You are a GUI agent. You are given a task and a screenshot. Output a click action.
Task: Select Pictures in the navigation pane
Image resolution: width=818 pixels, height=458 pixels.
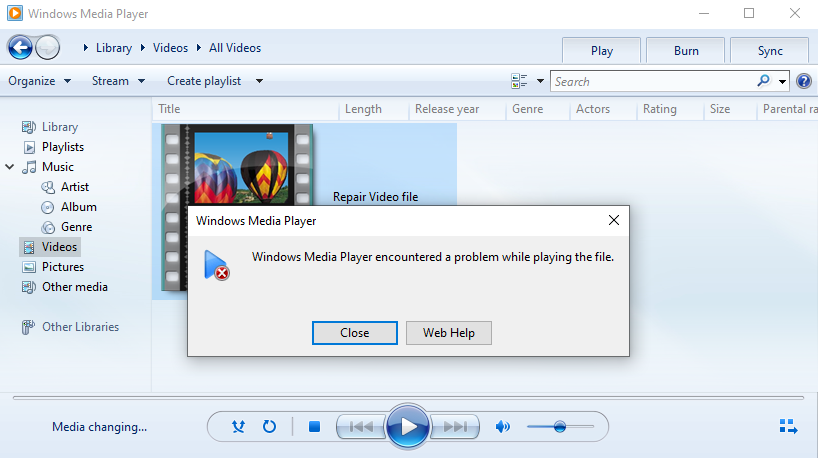pos(53,267)
